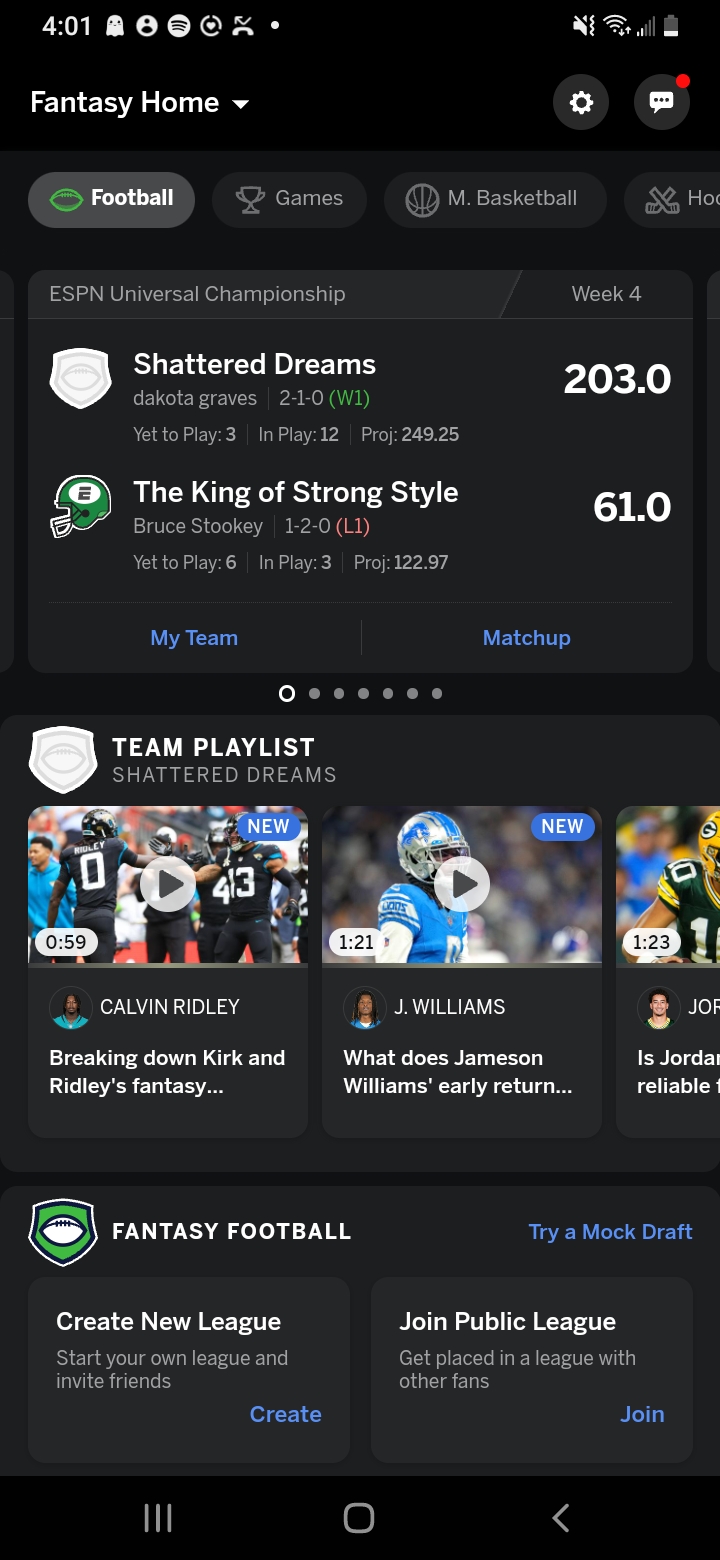Open the settings gear icon

pyautogui.click(x=581, y=102)
